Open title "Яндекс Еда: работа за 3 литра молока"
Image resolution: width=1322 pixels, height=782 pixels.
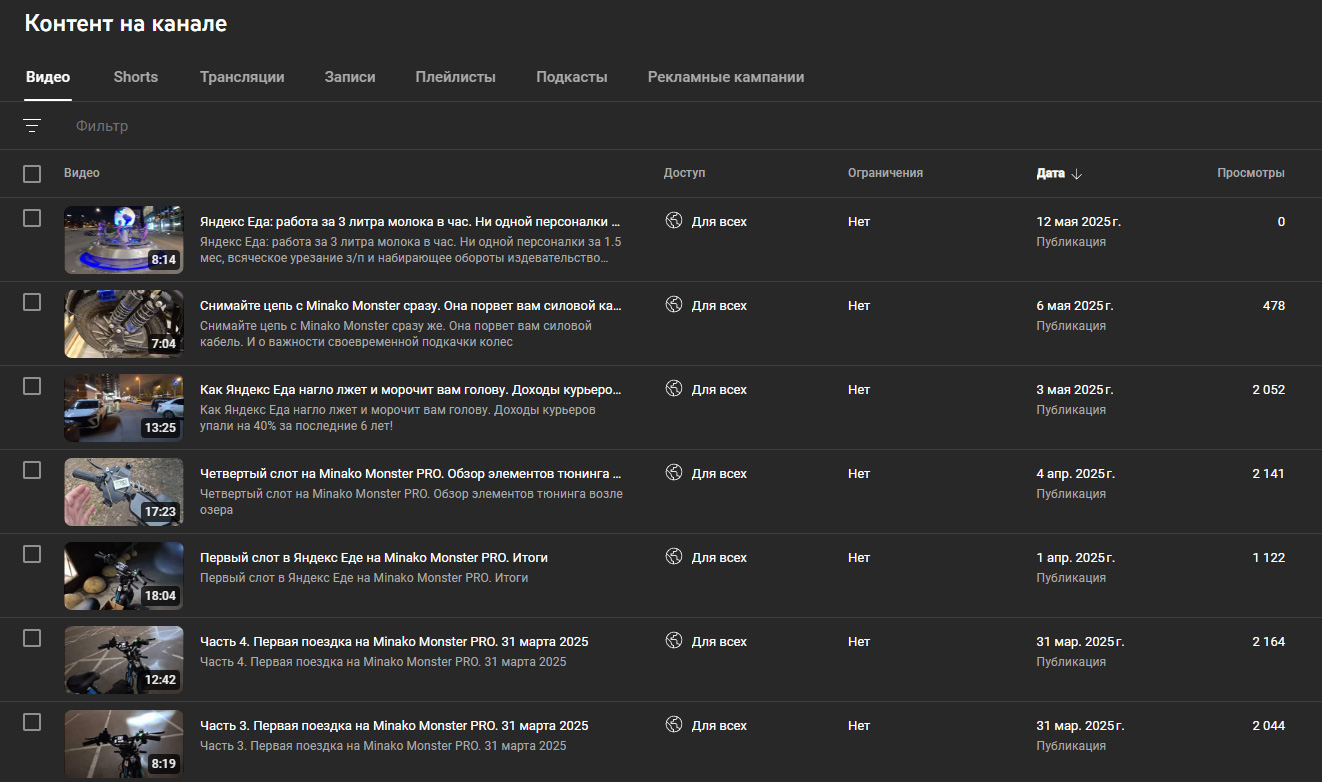(410, 222)
